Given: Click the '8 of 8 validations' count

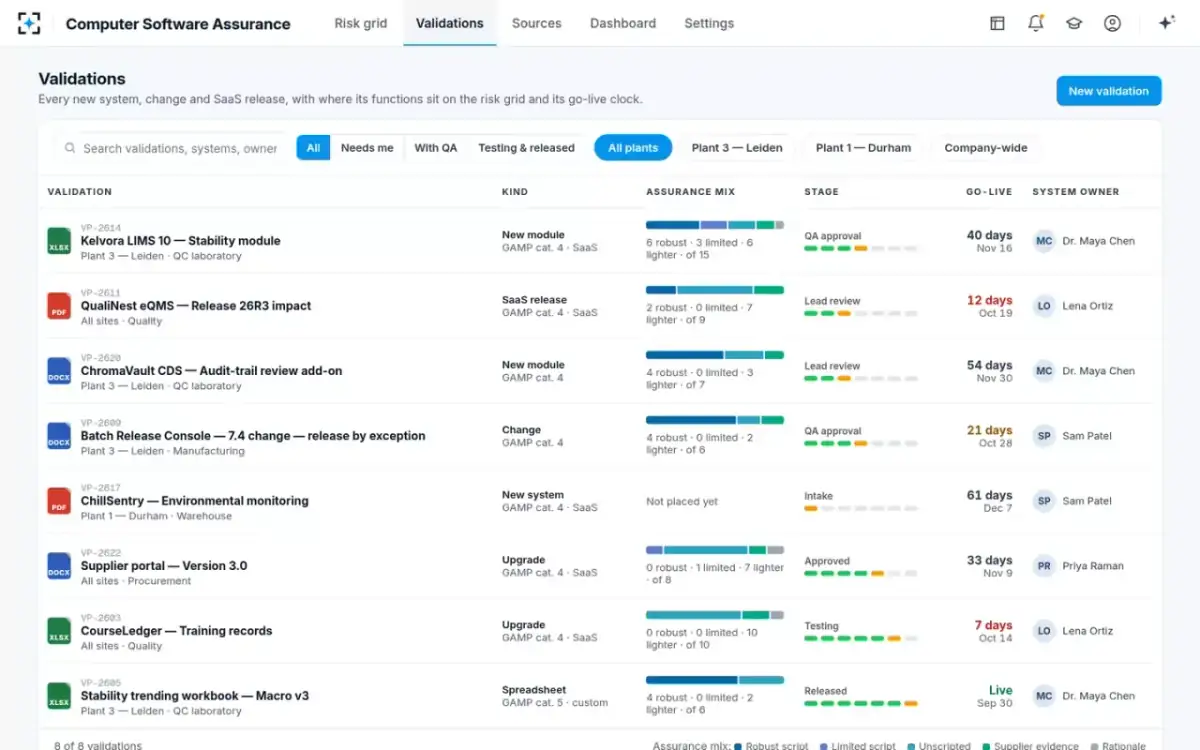Looking at the screenshot, I should [x=97, y=745].
